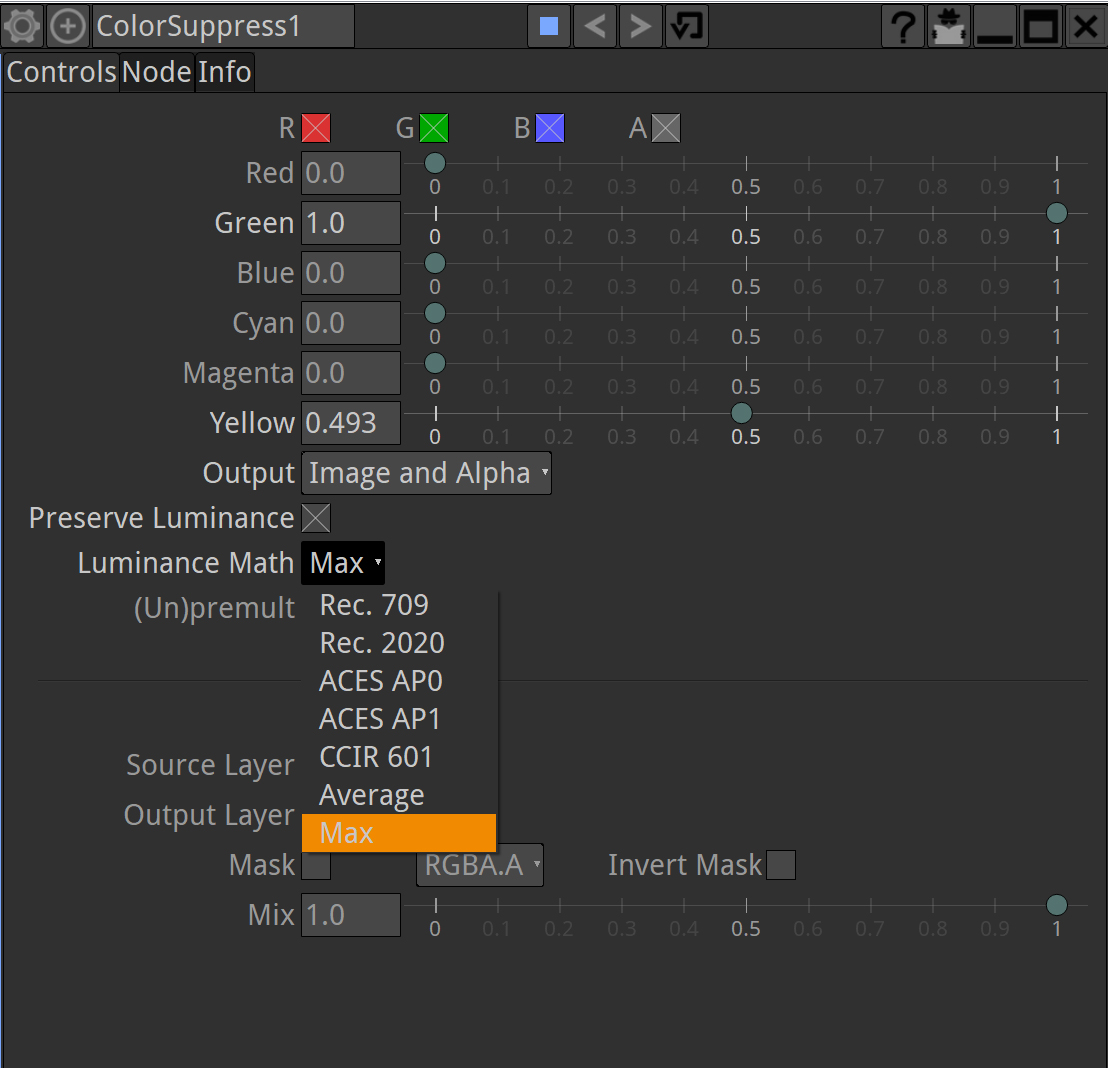The image size is (1108, 1068).
Task: Select Rec. 2020 from the luminance list
Action: [381, 643]
